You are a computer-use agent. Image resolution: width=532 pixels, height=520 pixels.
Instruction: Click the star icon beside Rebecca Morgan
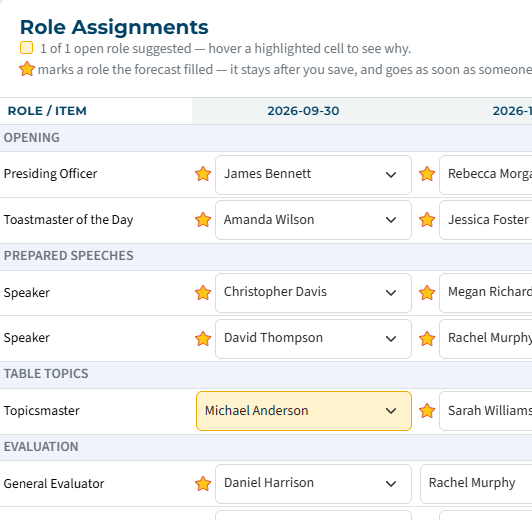point(427,174)
